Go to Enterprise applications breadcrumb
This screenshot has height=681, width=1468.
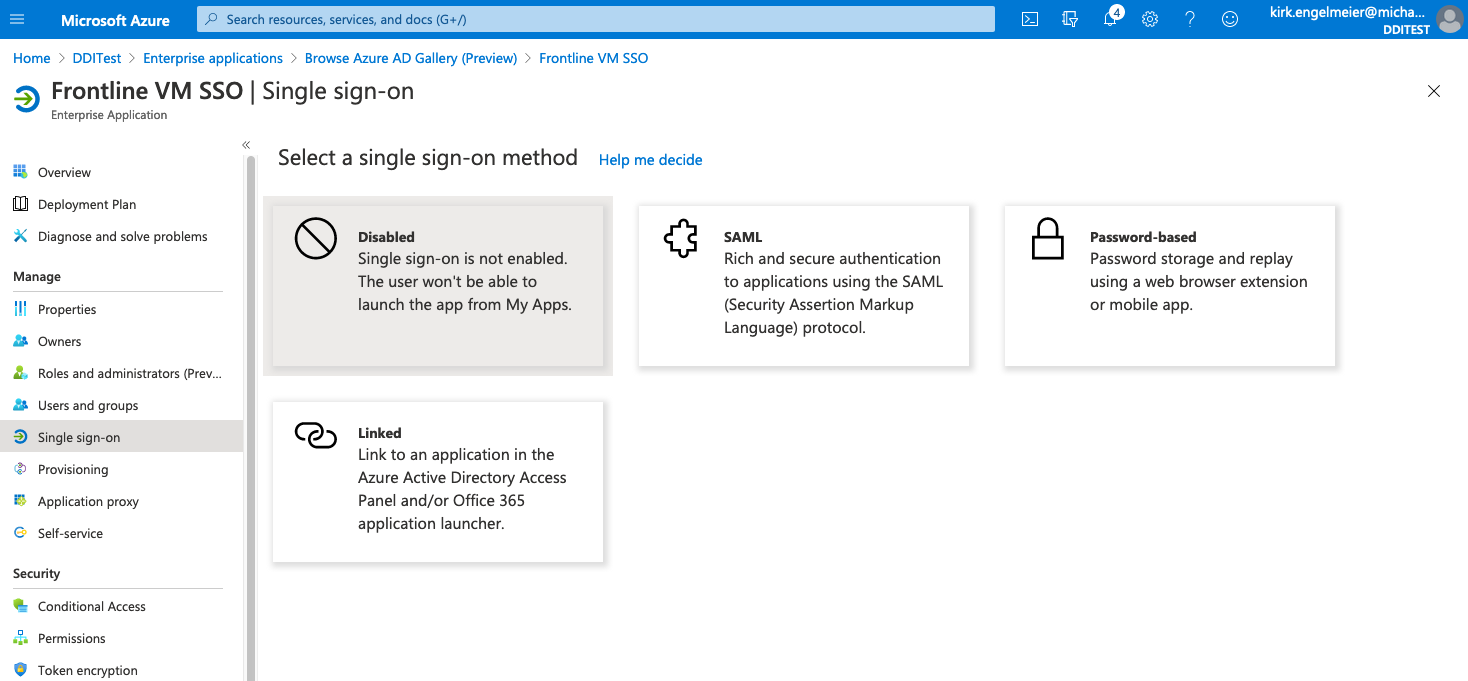click(212, 57)
